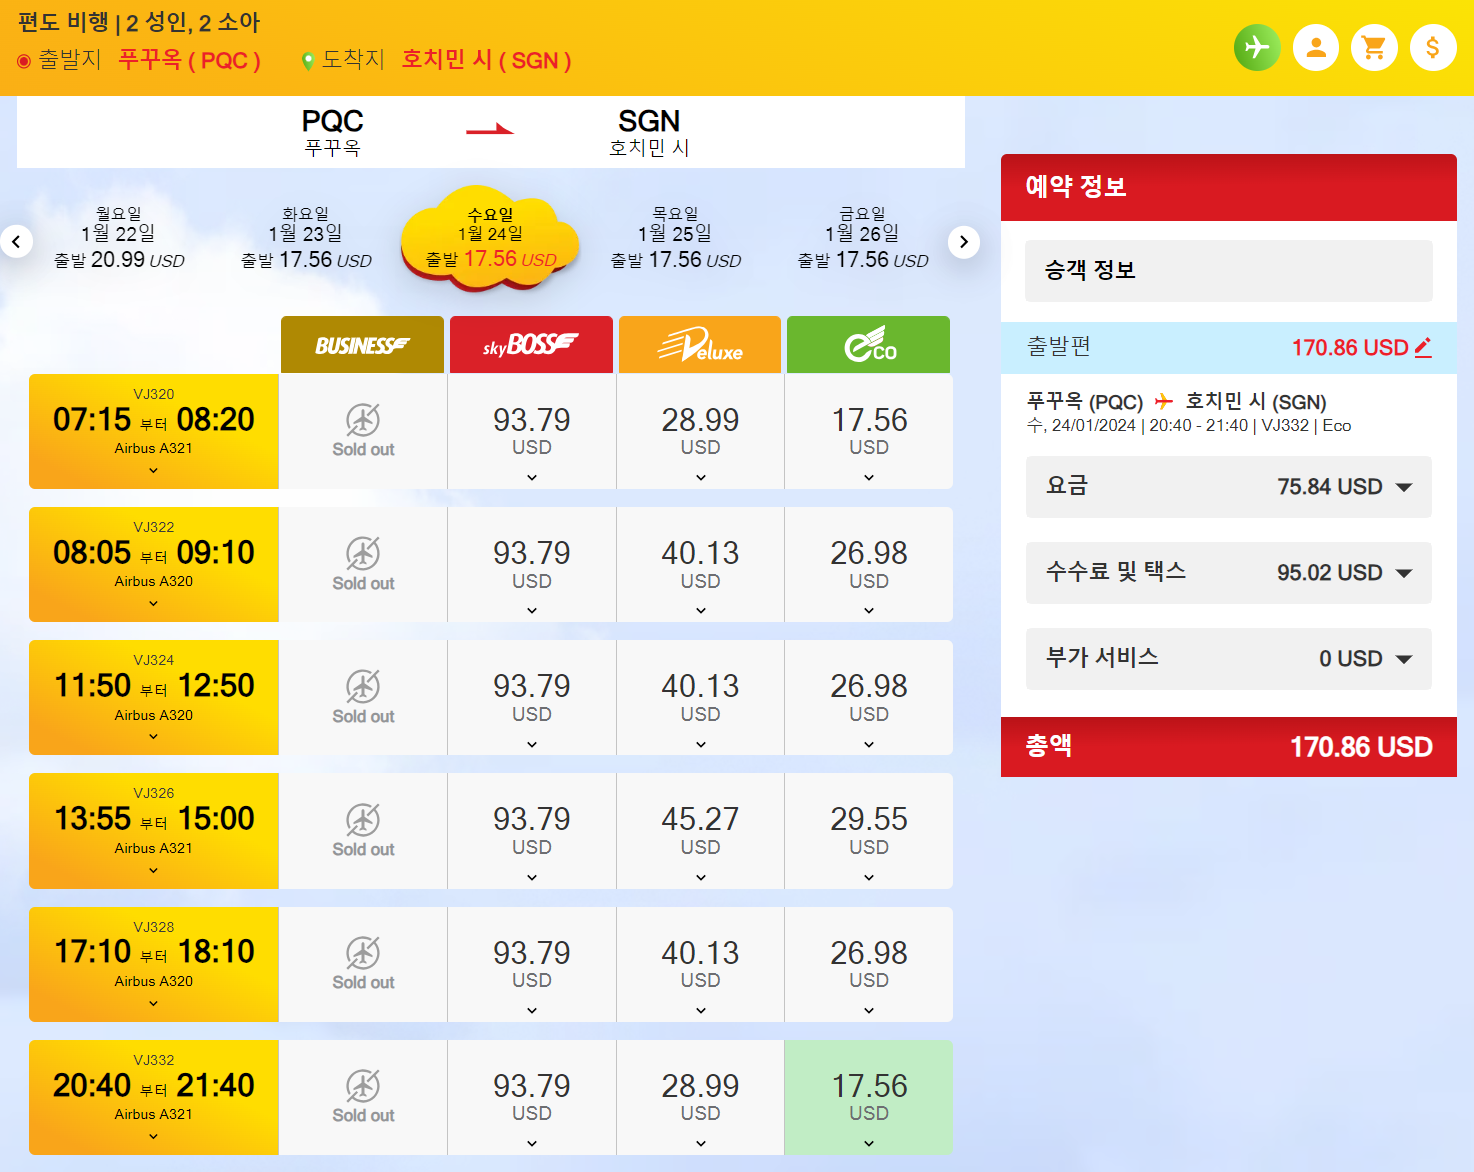Open the shopping cart icon

[x=1374, y=47]
